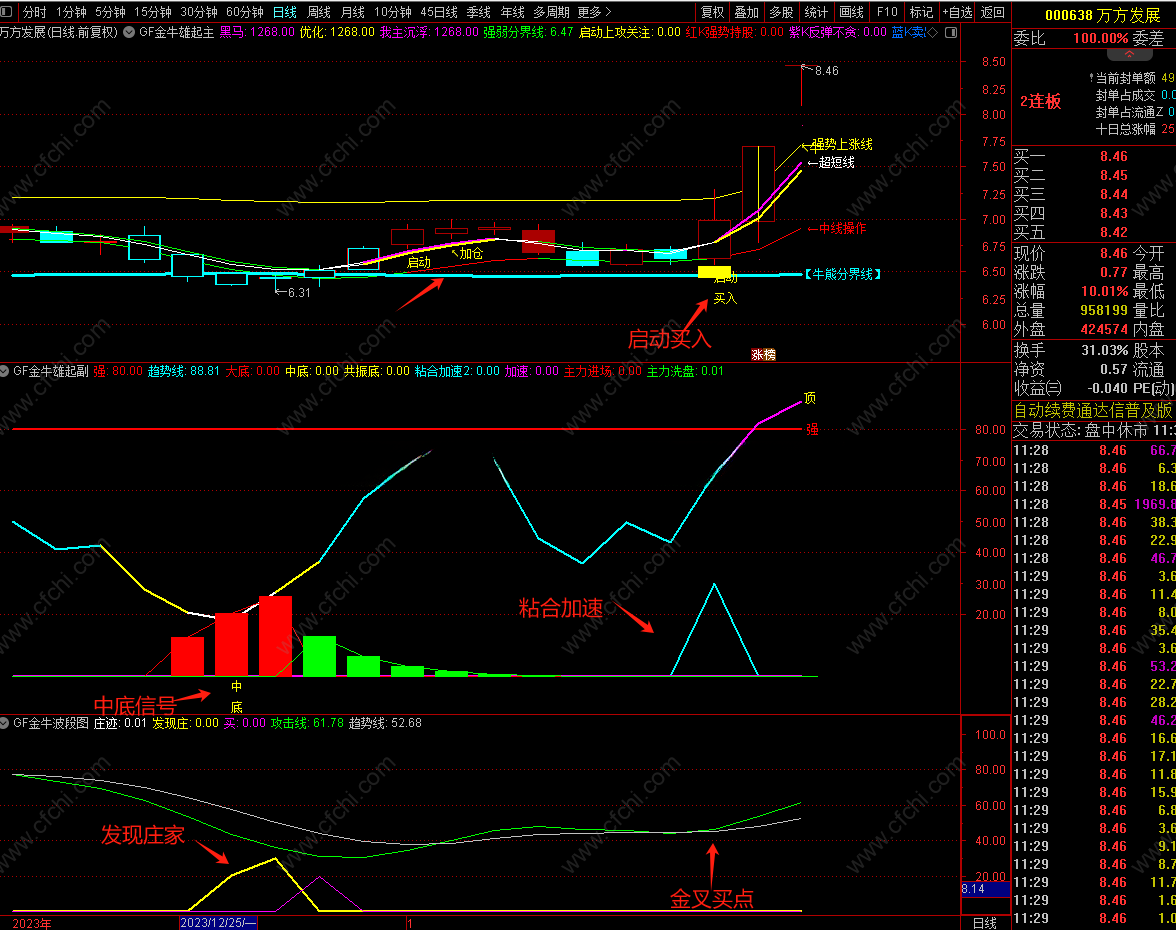Image resolution: width=1176 pixels, height=930 pixels.
Task: Click stock code 000638 万方发展 header
Action: click(x=1102, y=15)
